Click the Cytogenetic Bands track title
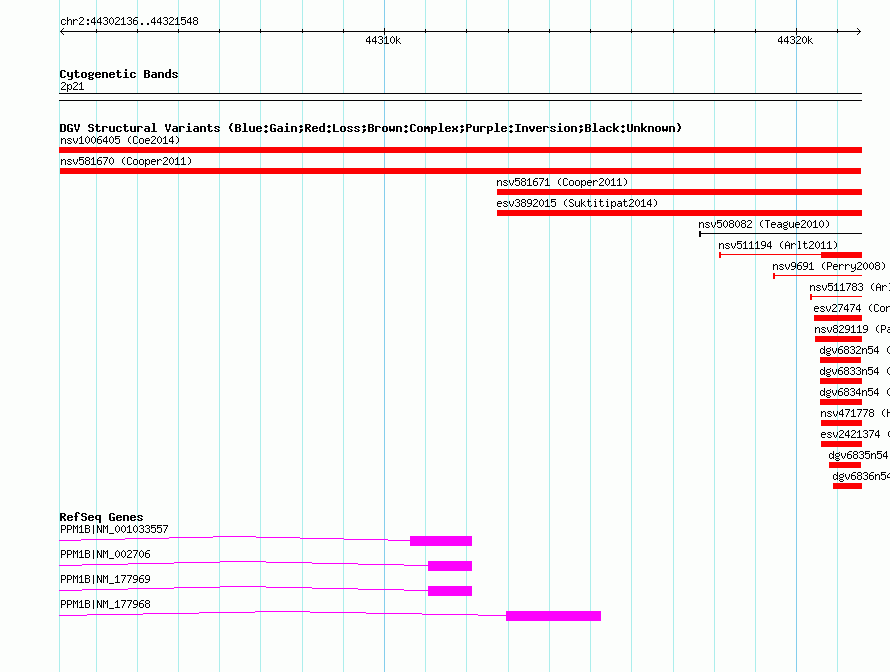The height and width of the screenshot is (672, 890). pyautogui.click(x=119, y=74)
